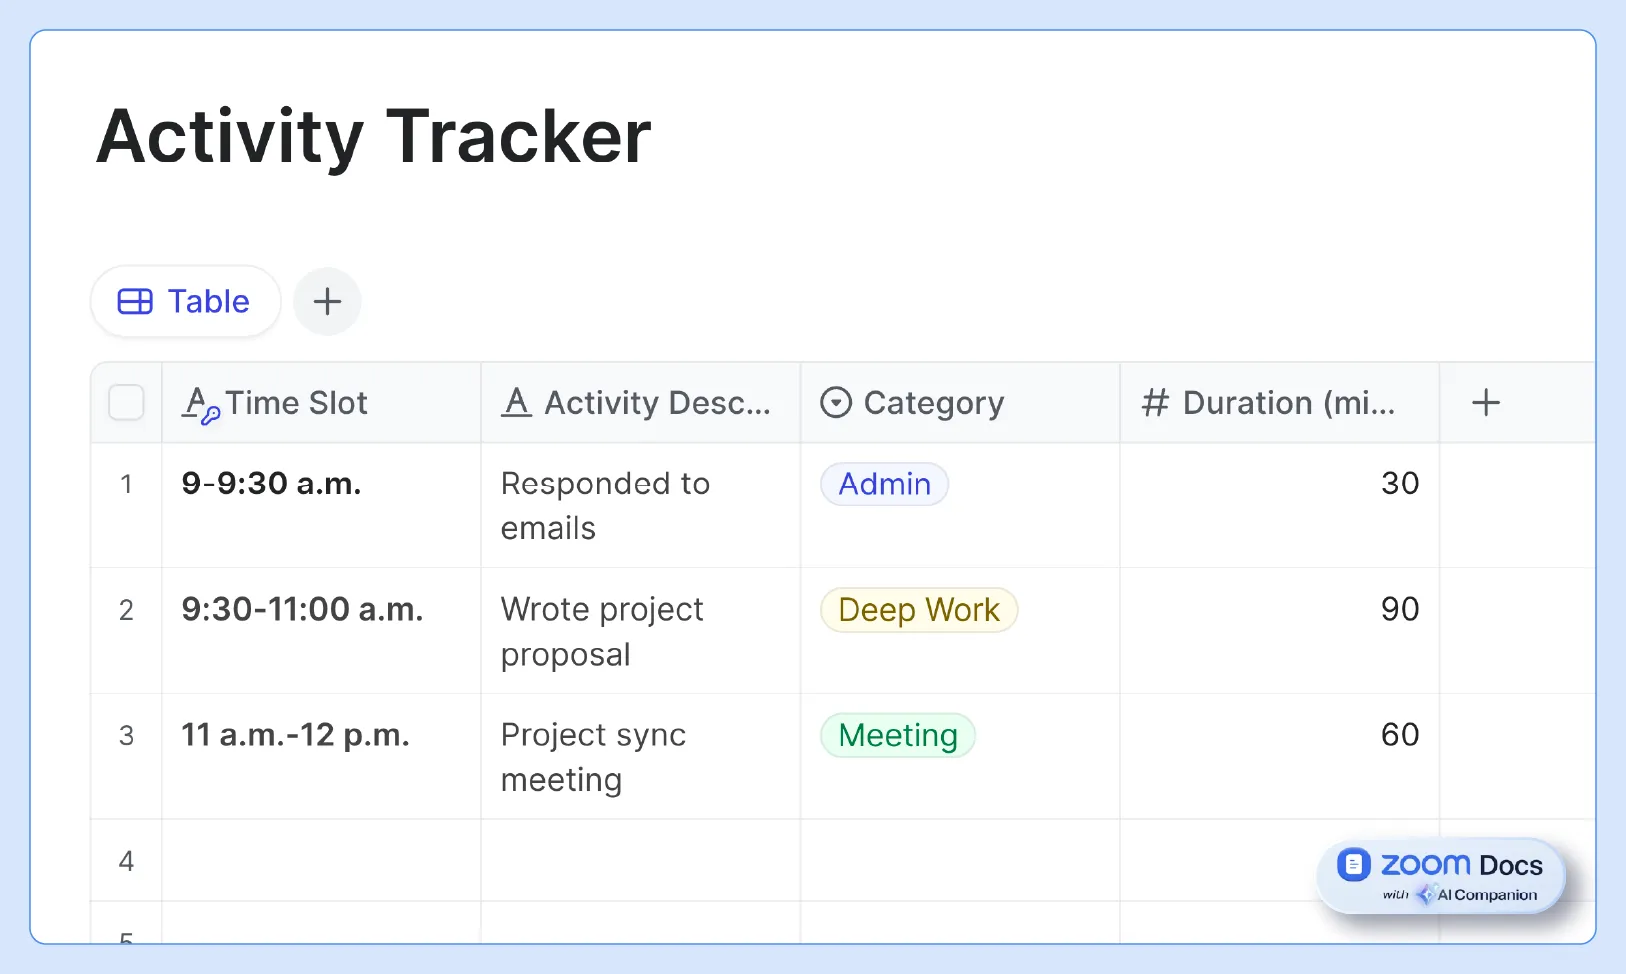The width and height of the screenshot is (1626, 974).
Task: Click the empty Time Slot cell in row 4
Action: 320,860
